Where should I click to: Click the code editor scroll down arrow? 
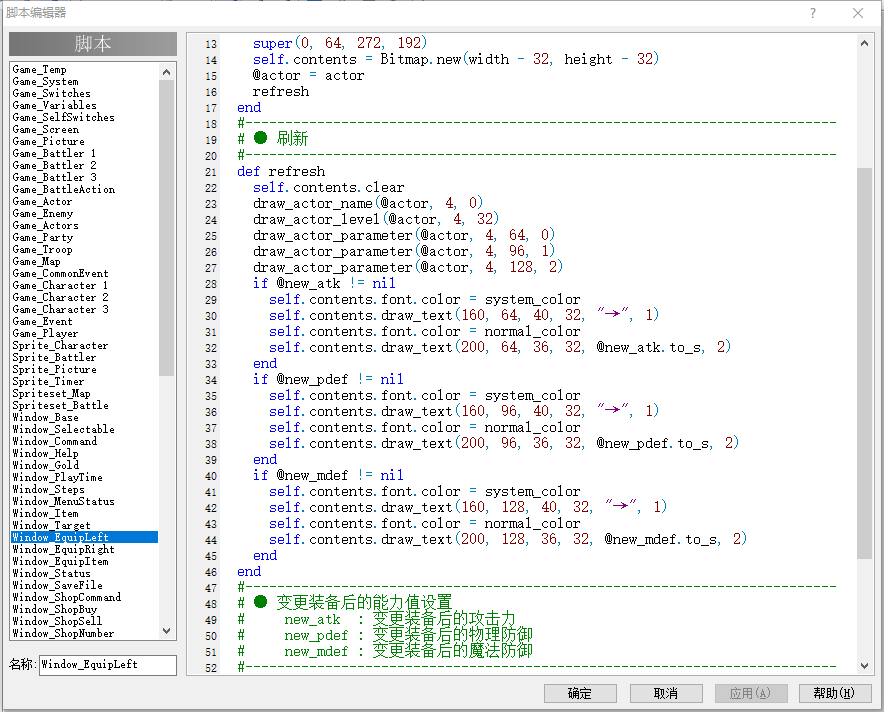(x=864, y=665)
